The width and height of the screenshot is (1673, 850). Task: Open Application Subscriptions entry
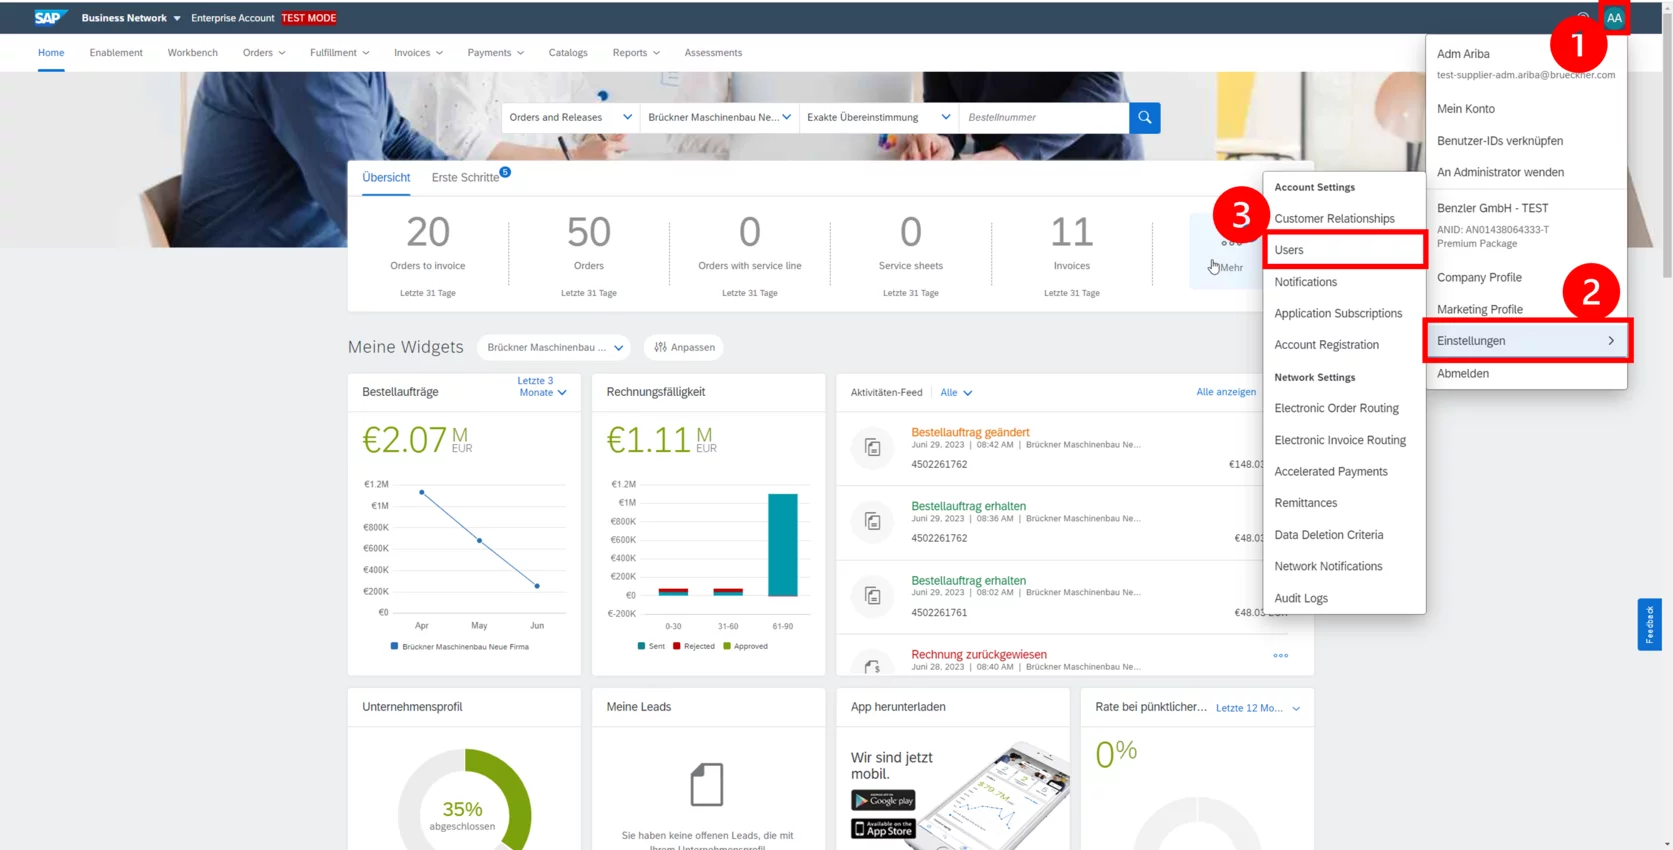click(1338, 313)
